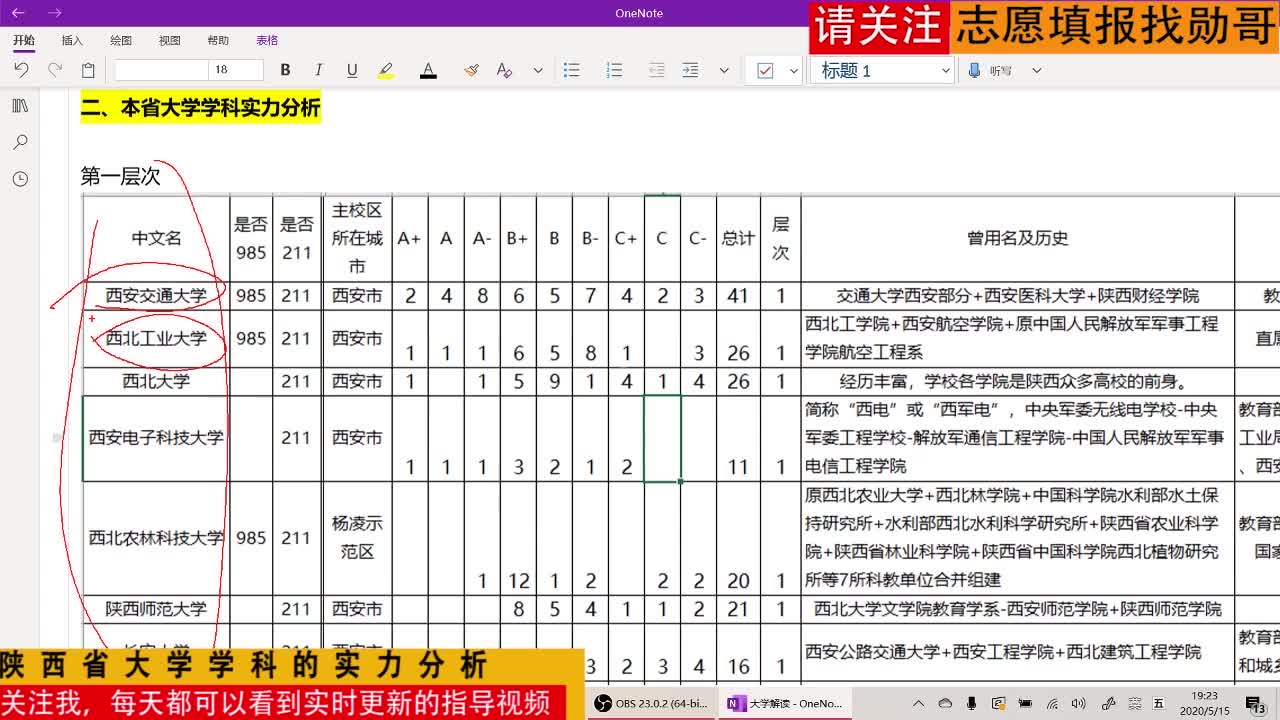Apply a numbered list
The width and height of the screenshot is (1280, 720).
(x=614, y=70)
